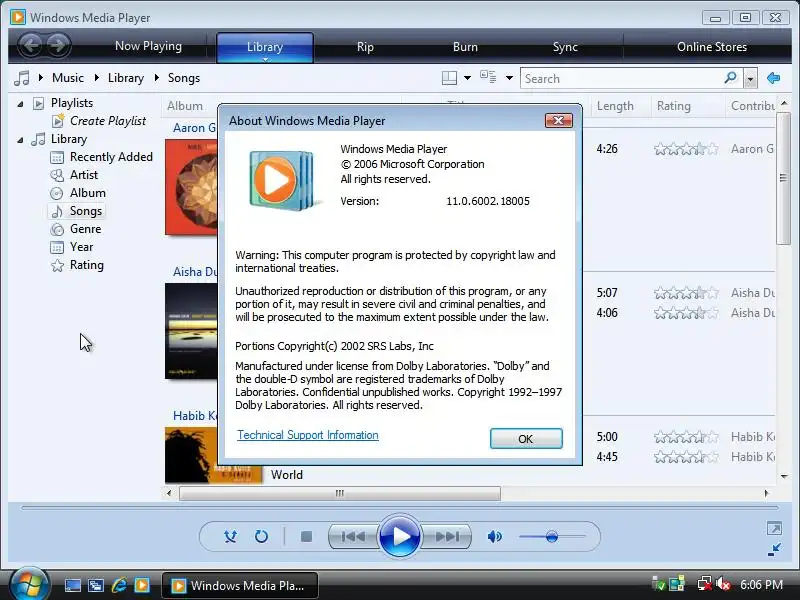800x600 pixels.
Task: Click the Previous track button
Action: click(353, 537)
